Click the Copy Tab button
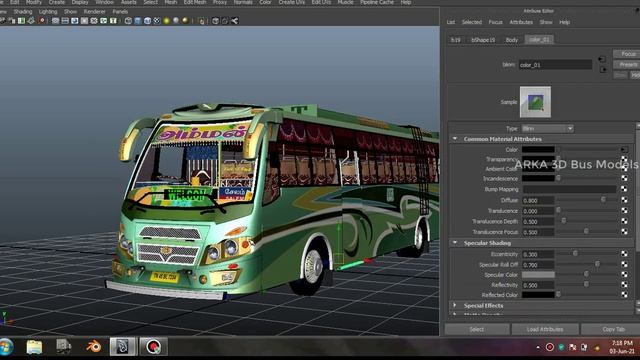 (611, 329)
